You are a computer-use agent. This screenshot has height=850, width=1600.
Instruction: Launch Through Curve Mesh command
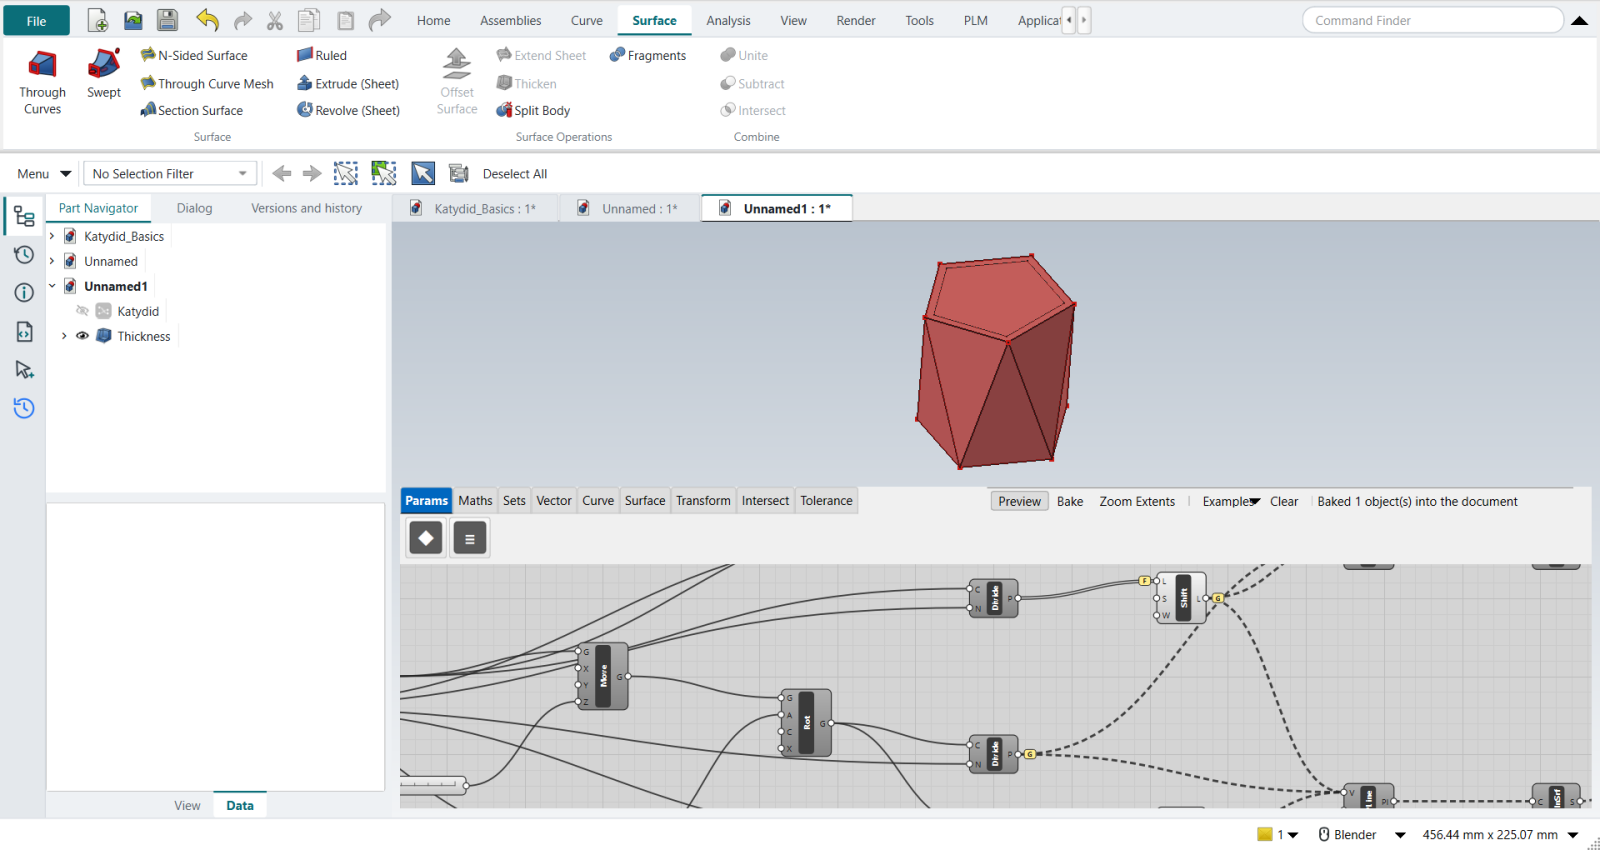coord(207,83)
